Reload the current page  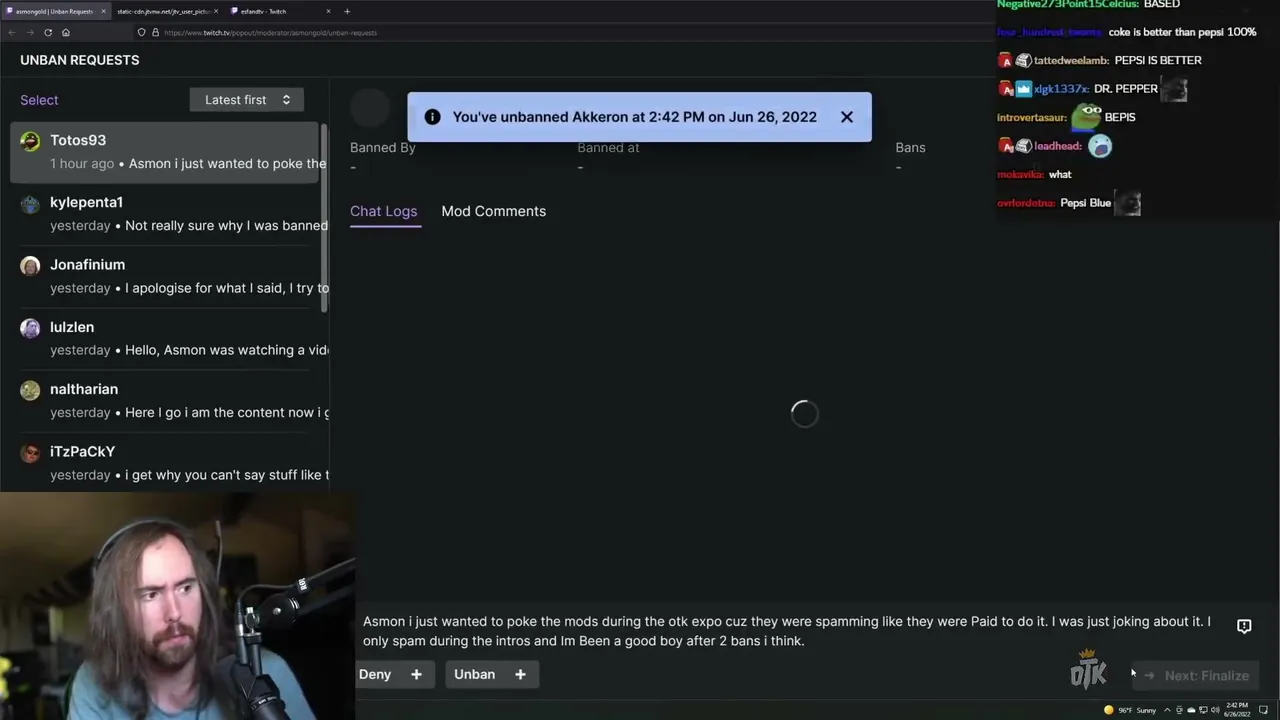pyautogui.click(x=48, y=33)
